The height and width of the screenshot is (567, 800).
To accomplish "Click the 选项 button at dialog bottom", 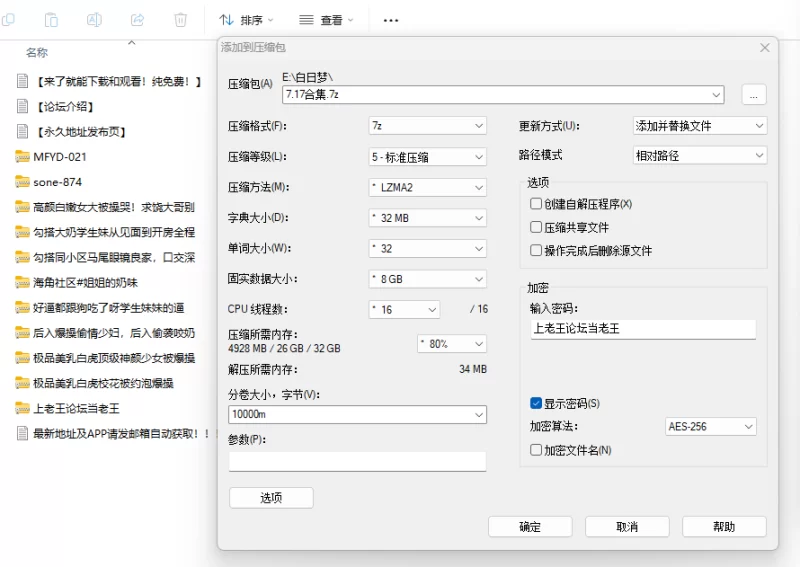I will click(271, 498).
